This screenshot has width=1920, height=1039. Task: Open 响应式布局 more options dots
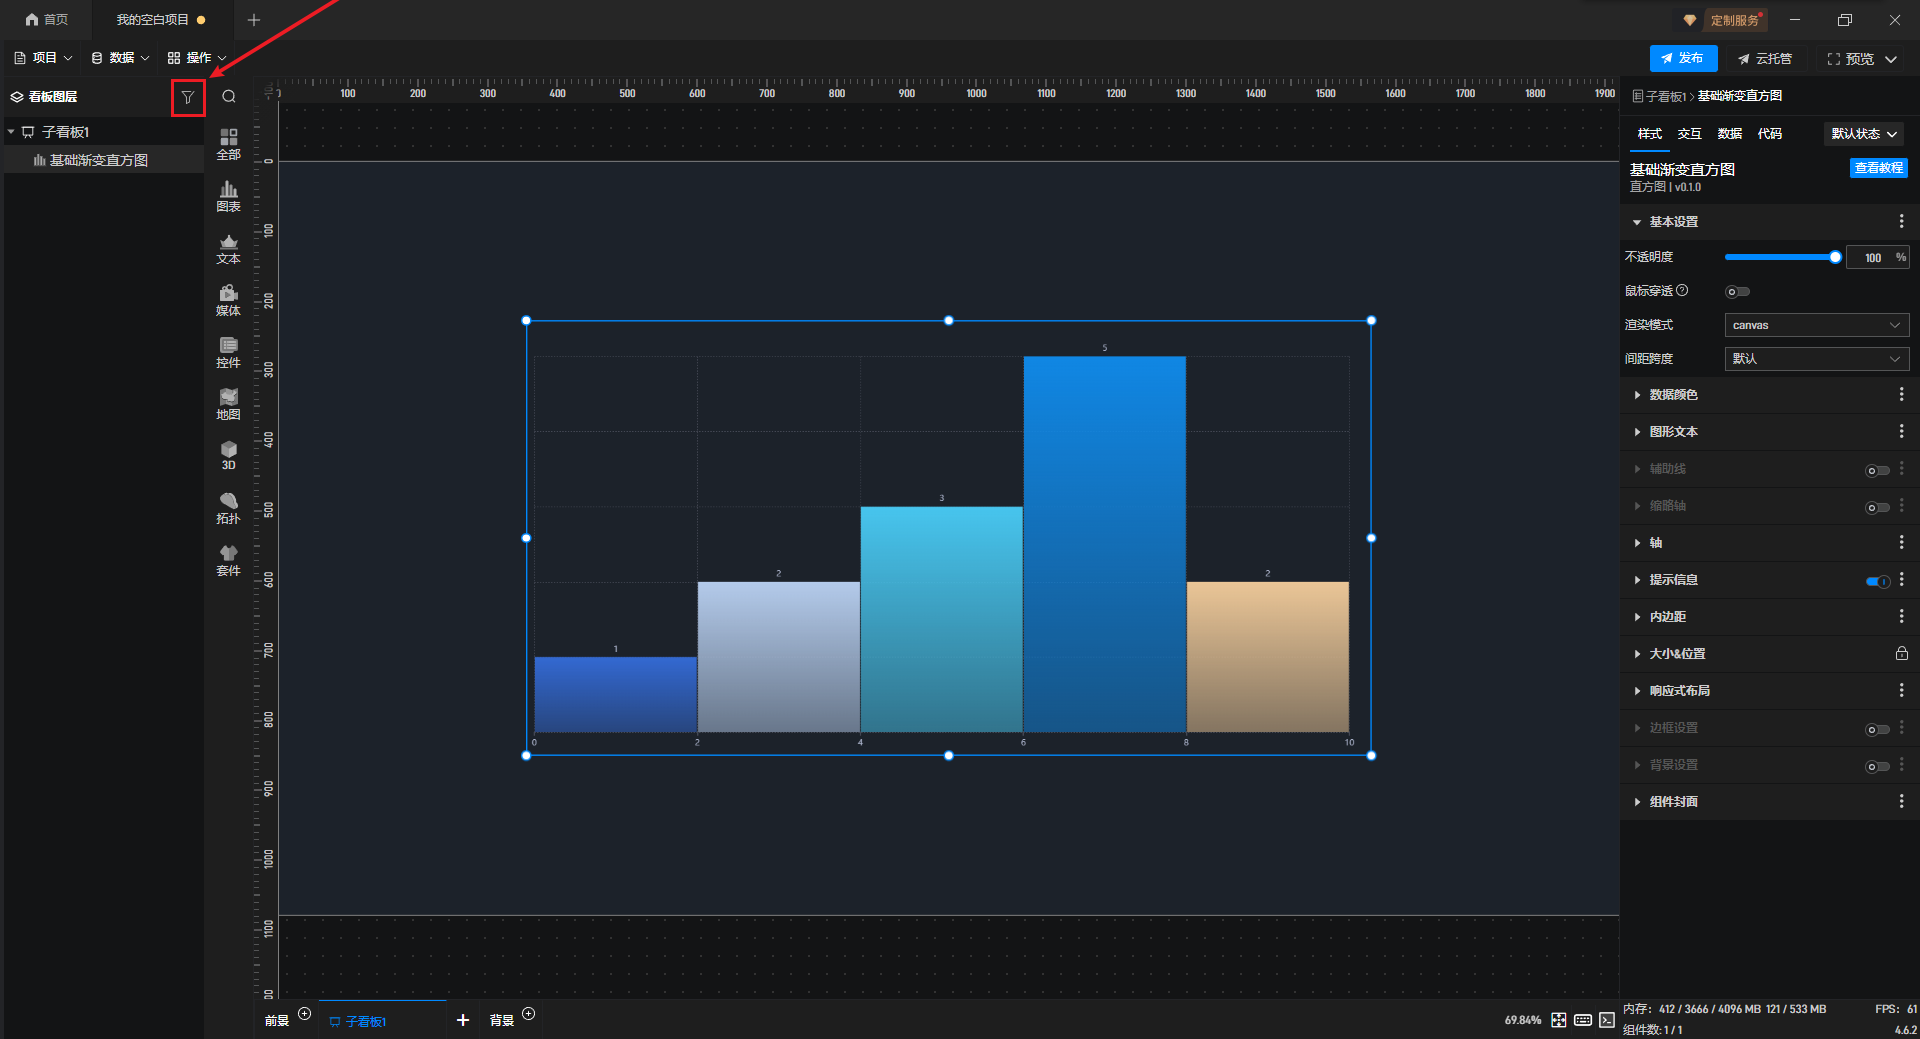[1901, 691]
